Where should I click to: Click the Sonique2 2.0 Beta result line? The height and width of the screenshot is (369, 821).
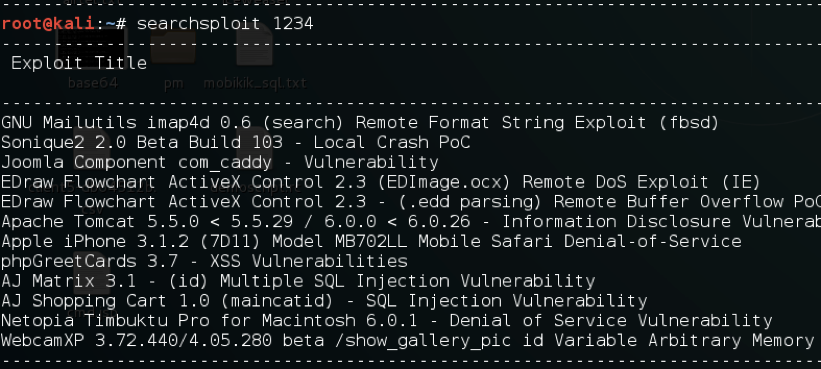[236, 142]
